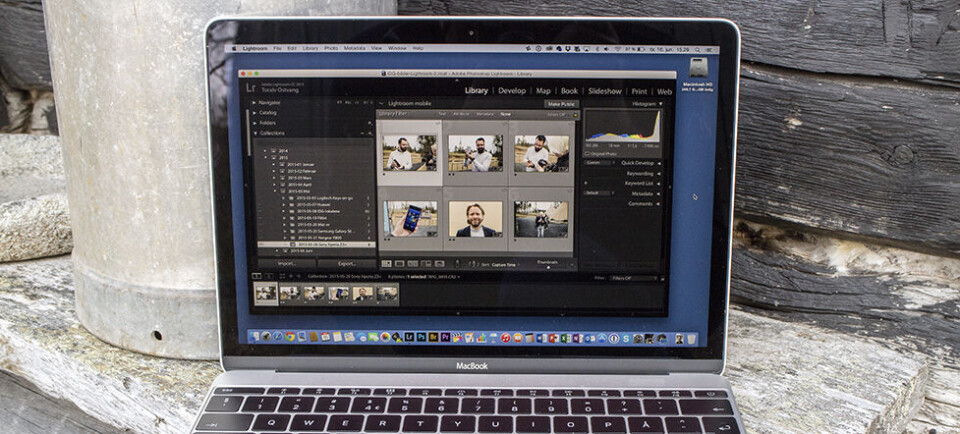Viewport: 960px width, 434px height.
Task: Select the Painter spray can tool
Action: pyautogui.click(x=457, y=263)
